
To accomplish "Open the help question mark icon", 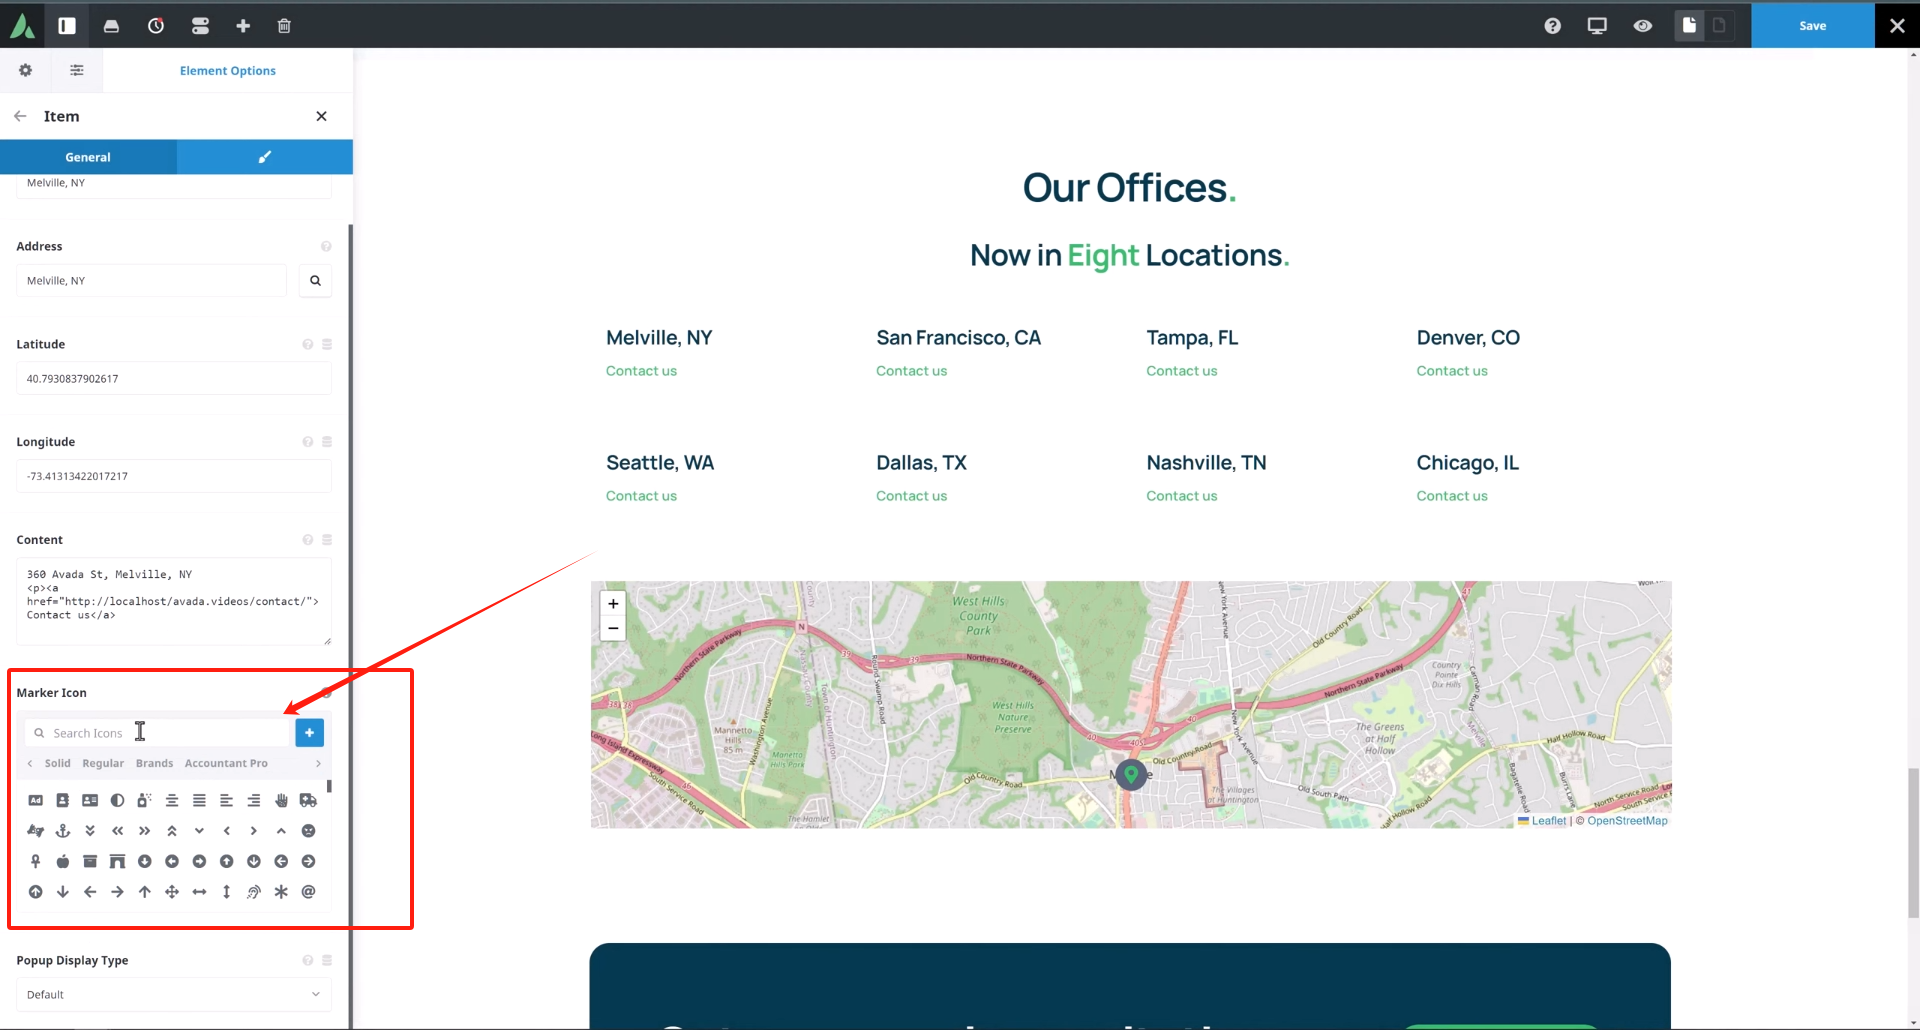I will click(x=1552, y=26).
